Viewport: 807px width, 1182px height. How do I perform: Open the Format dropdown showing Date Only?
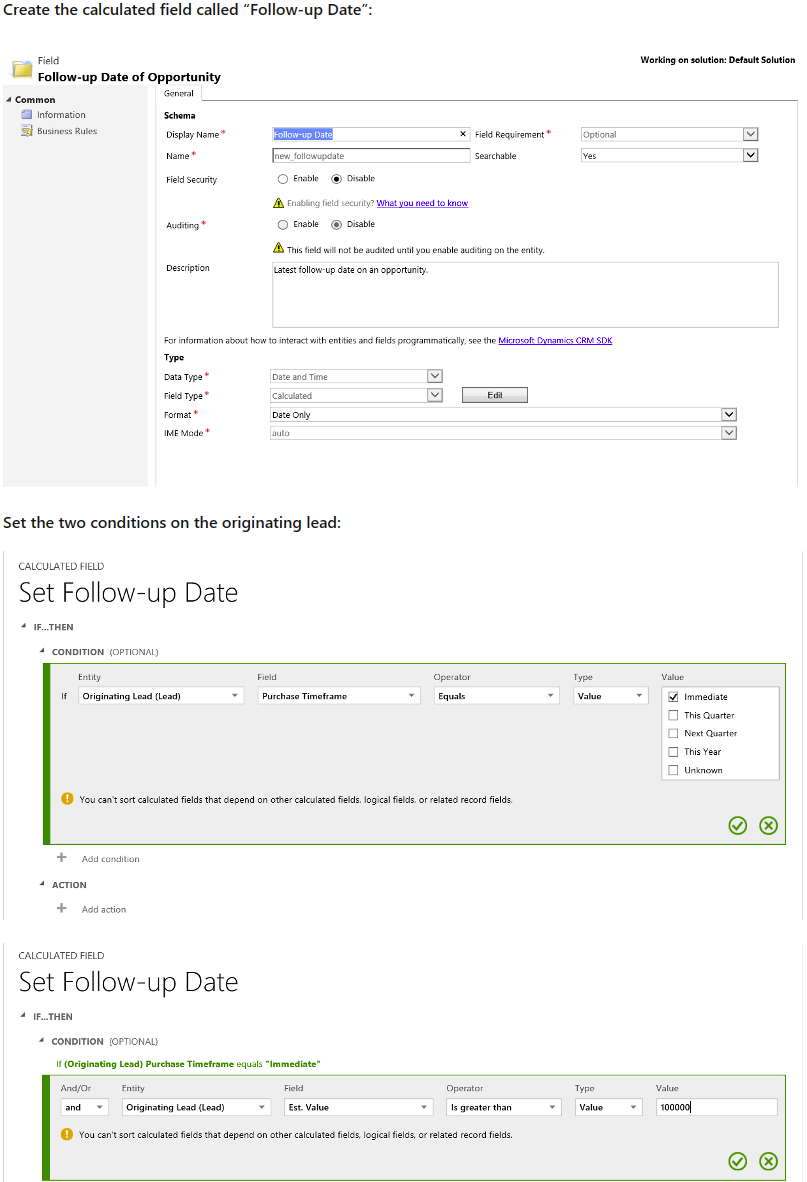coord(729,414)
